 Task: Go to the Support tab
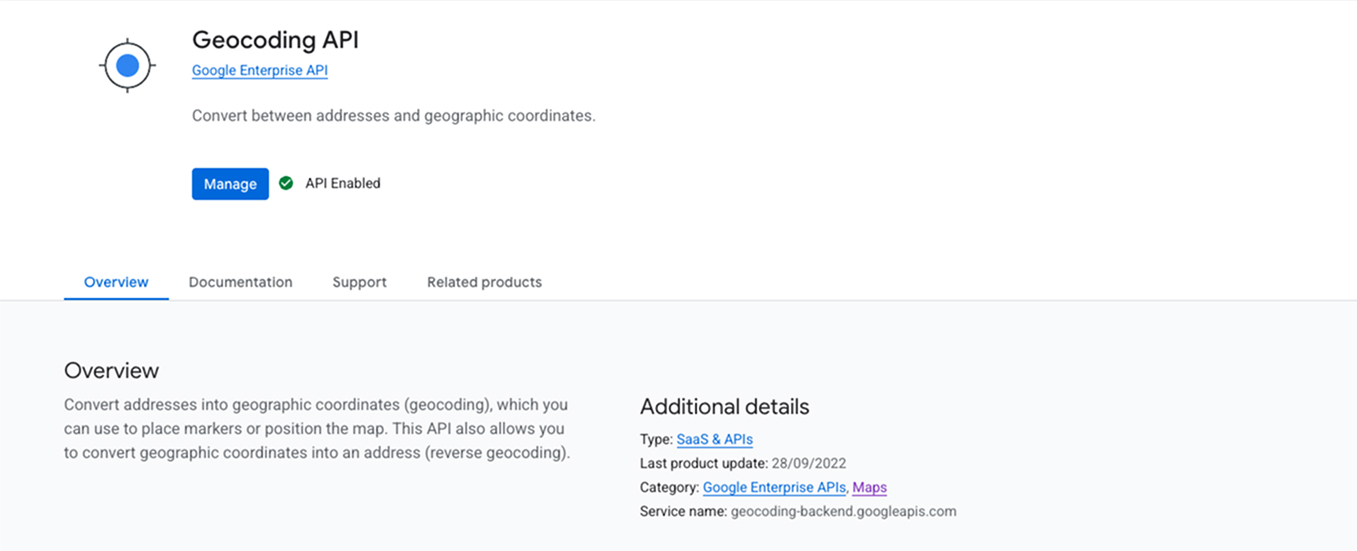tap(359, 282)
